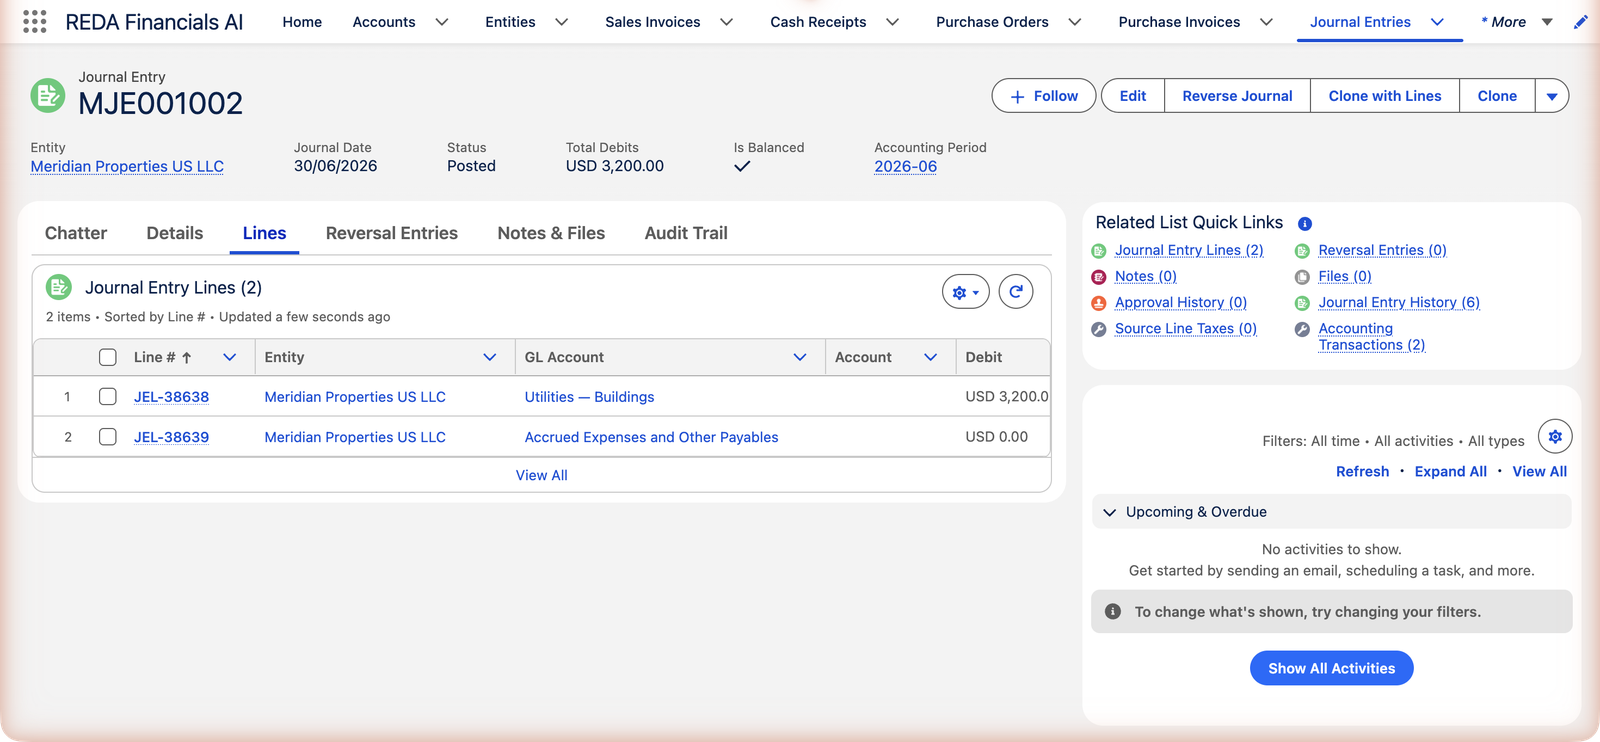
Task: Switch to the Reversal Entries tab
Action: pyautogui.click(x=392, y=233)
